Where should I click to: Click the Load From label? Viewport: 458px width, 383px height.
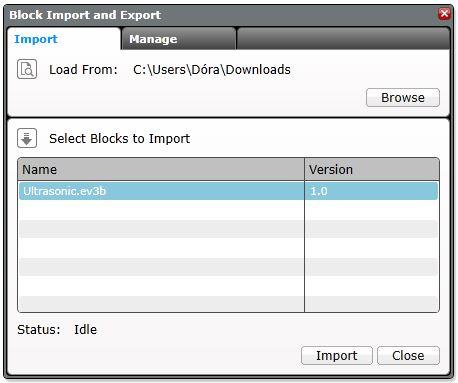coord(83,70)
